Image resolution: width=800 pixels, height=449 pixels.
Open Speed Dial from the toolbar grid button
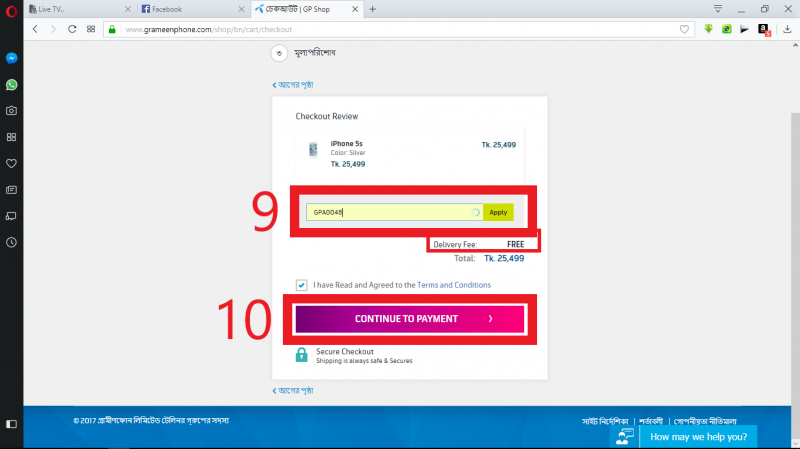pos(91,29)
